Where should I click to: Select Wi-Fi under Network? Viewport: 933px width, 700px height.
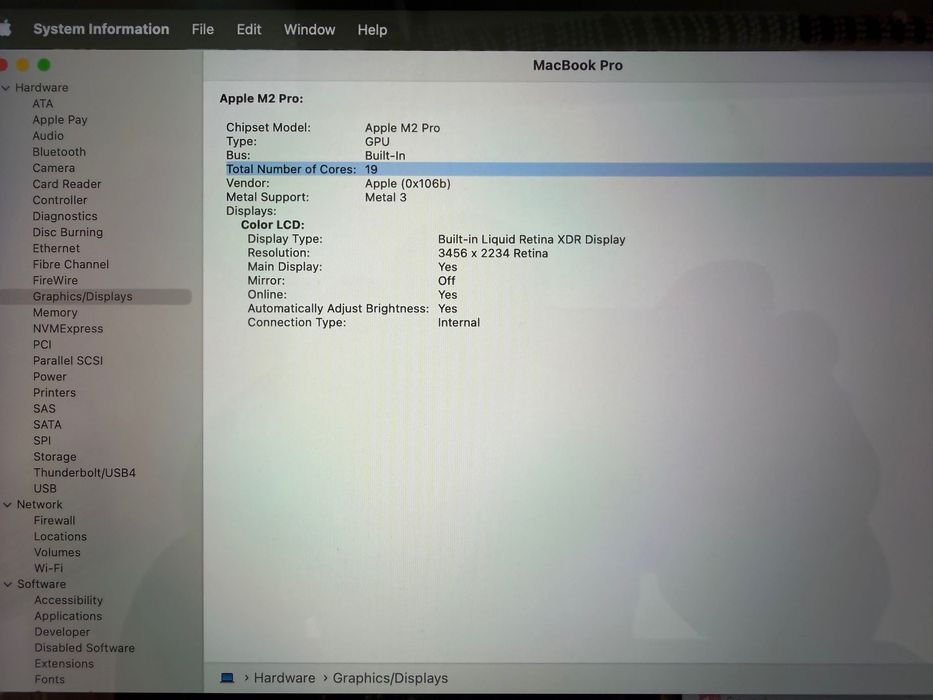click(49, 568)
